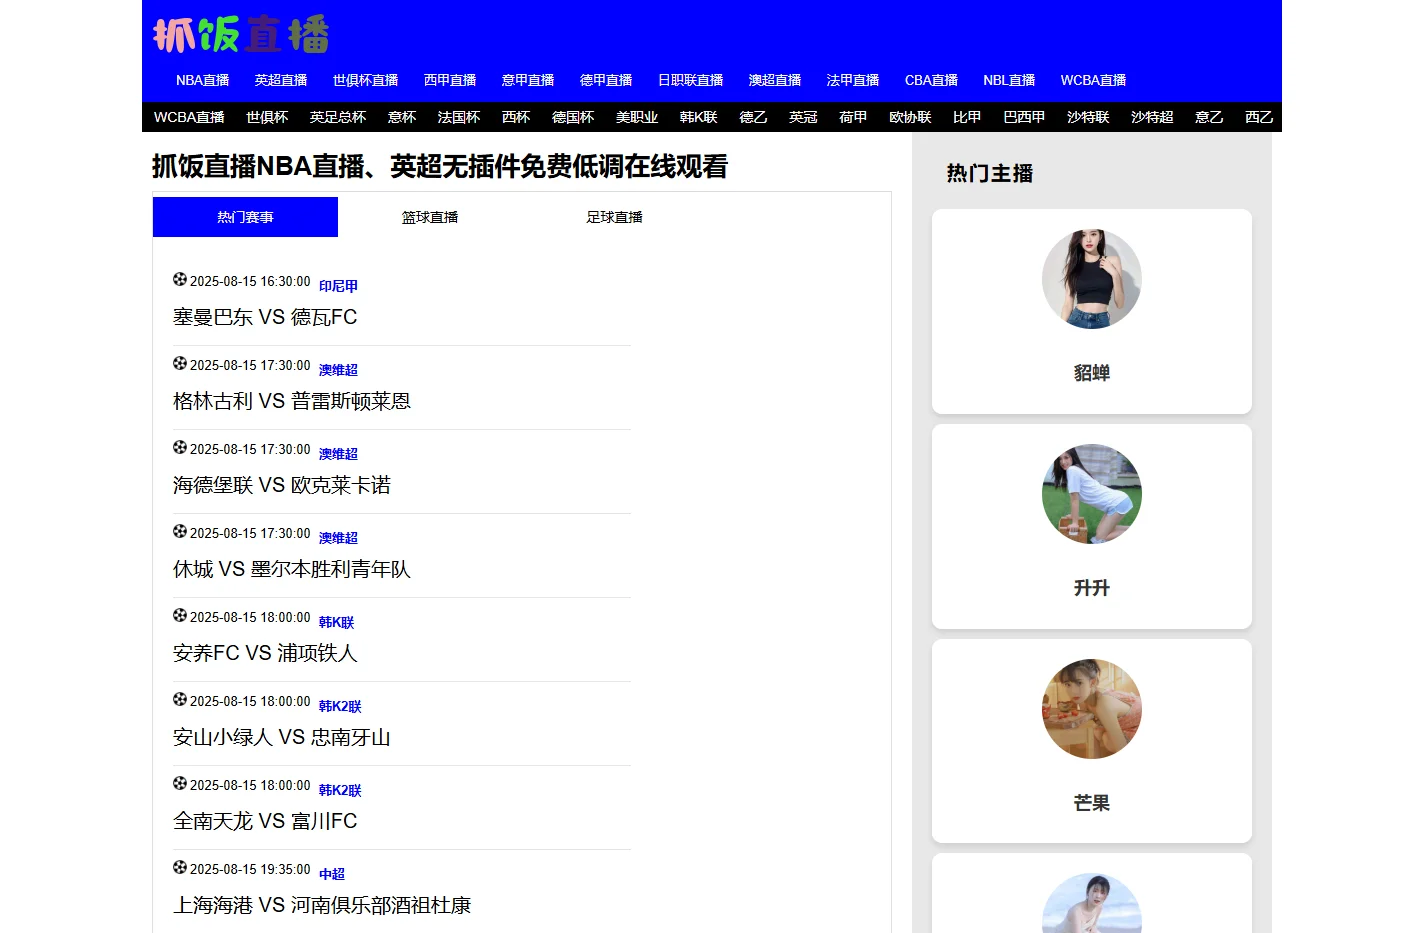1424x933 pixels.
Task: Open 西乙 in black sub-navigation
Action: (1259, 117)
